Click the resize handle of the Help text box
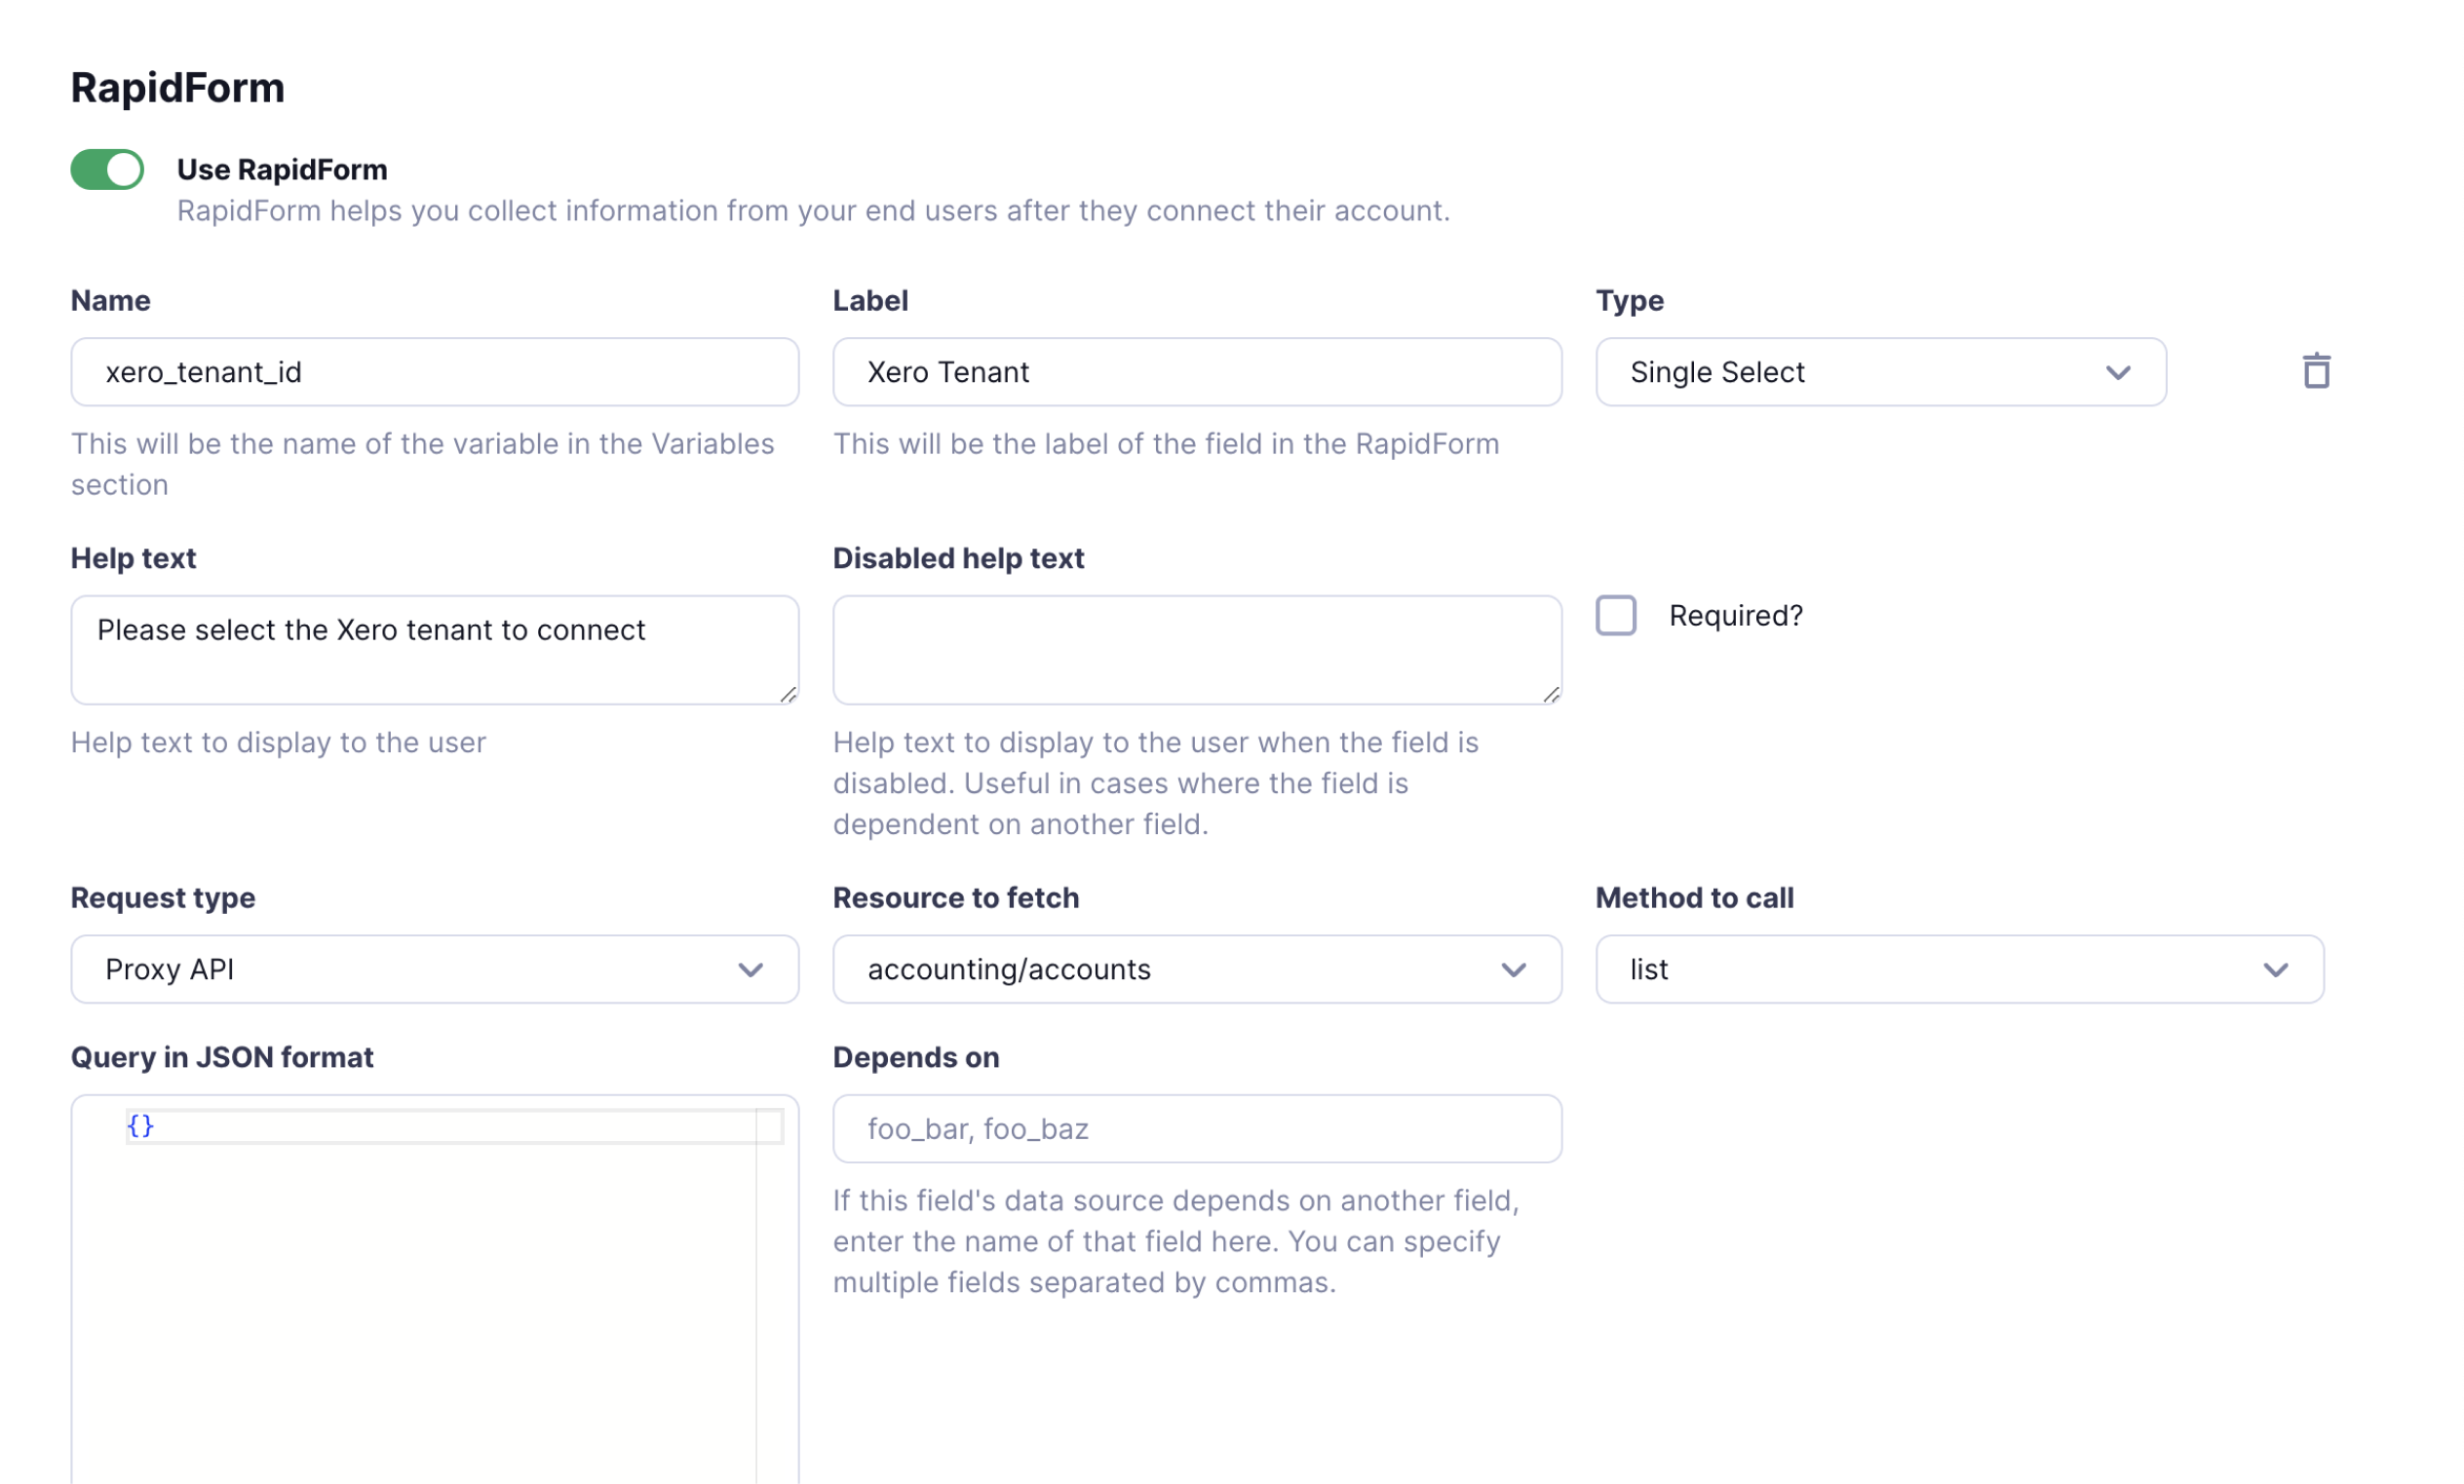The height and width of the screenshot is (1484, 2464). pyautogui.click(x=789, y=695)
